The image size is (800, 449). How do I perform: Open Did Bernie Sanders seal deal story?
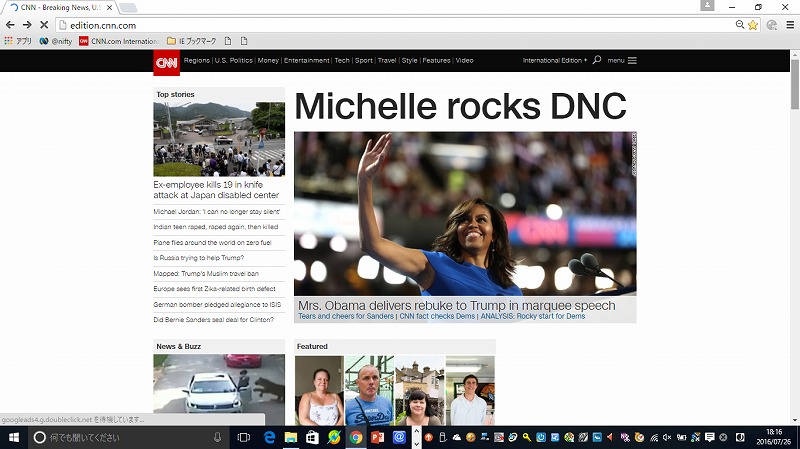click(x=213, y=319)
